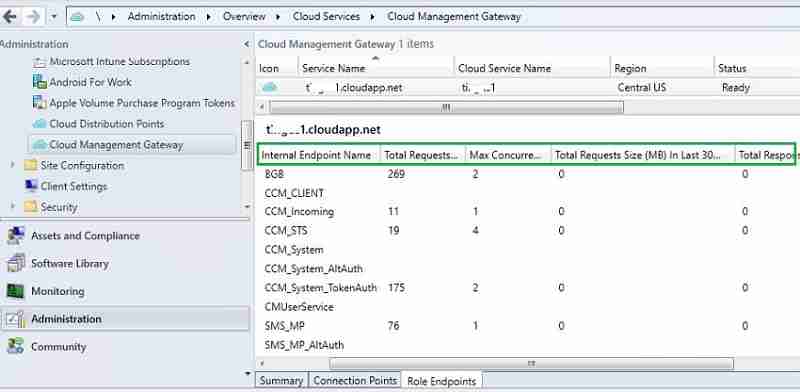The height and width of the screenshot is (392, 800).
Task: Select the BGB endpoint row
Action: point(528,174)
